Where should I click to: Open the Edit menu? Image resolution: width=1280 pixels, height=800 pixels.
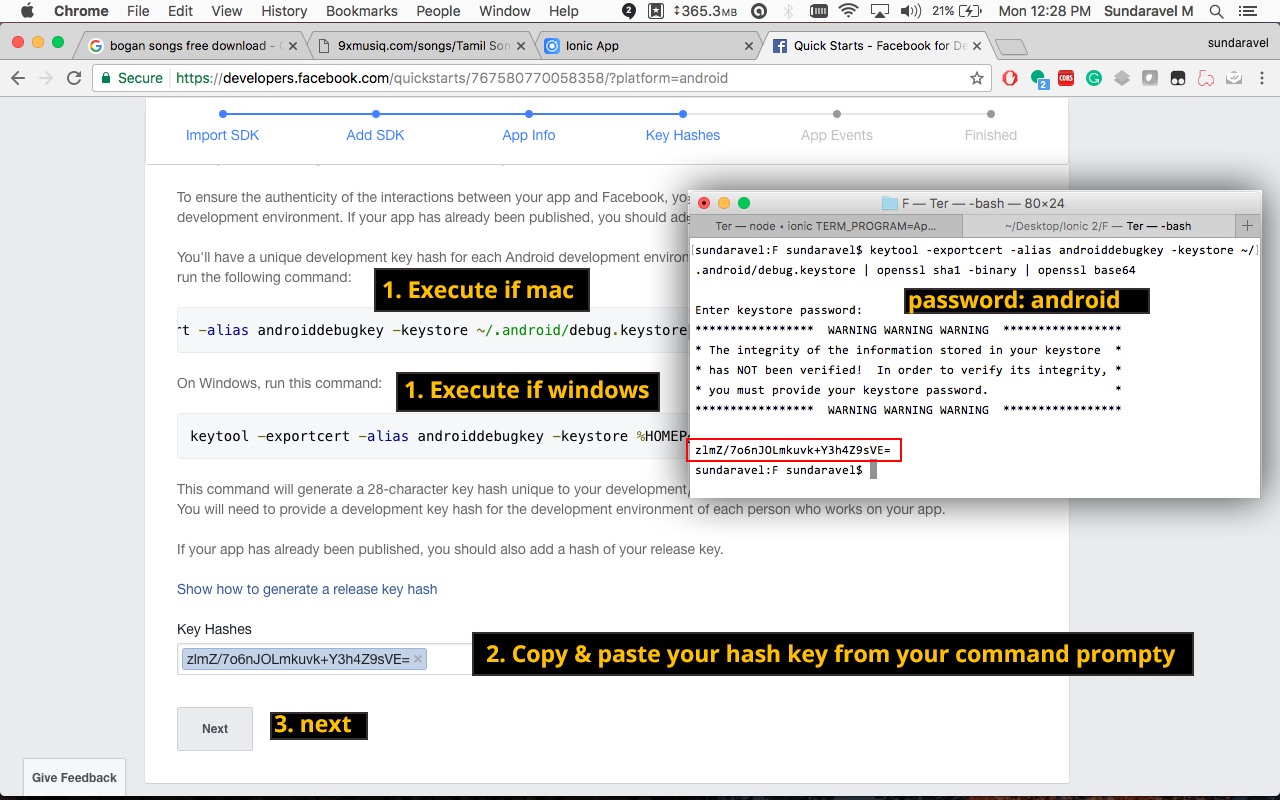[180, 11]
